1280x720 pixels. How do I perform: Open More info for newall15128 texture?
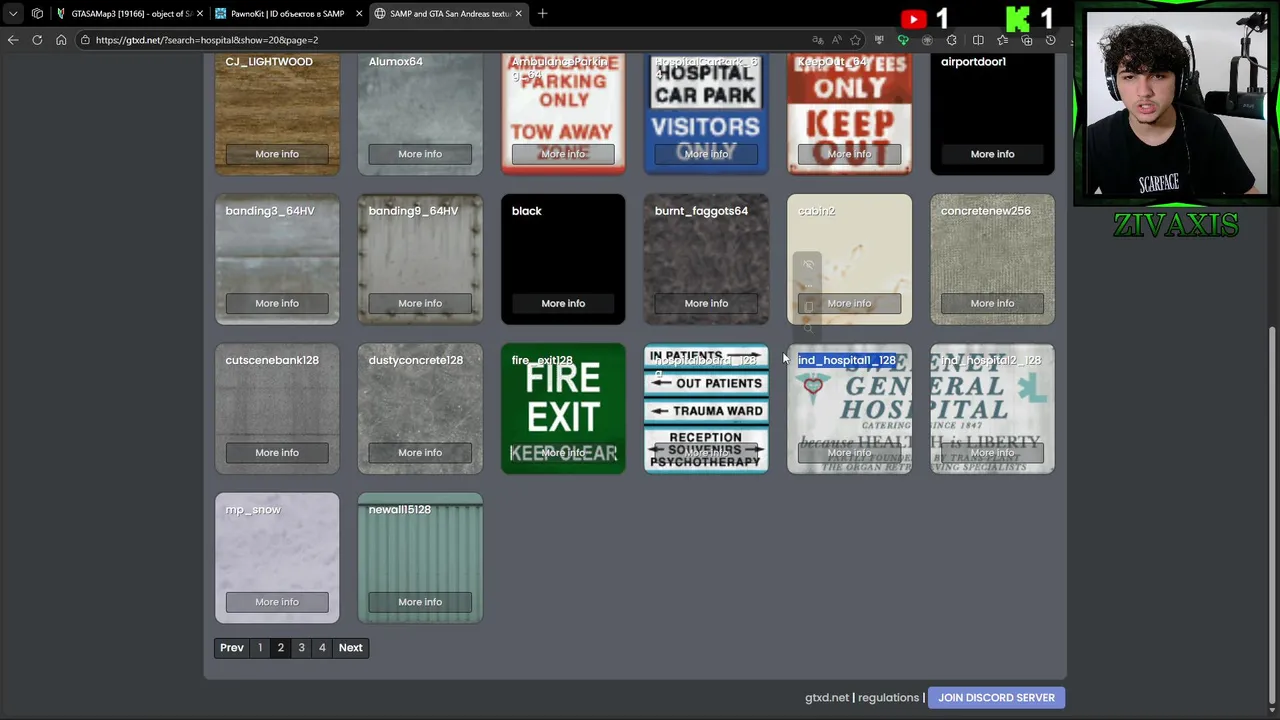pos(420,602)
